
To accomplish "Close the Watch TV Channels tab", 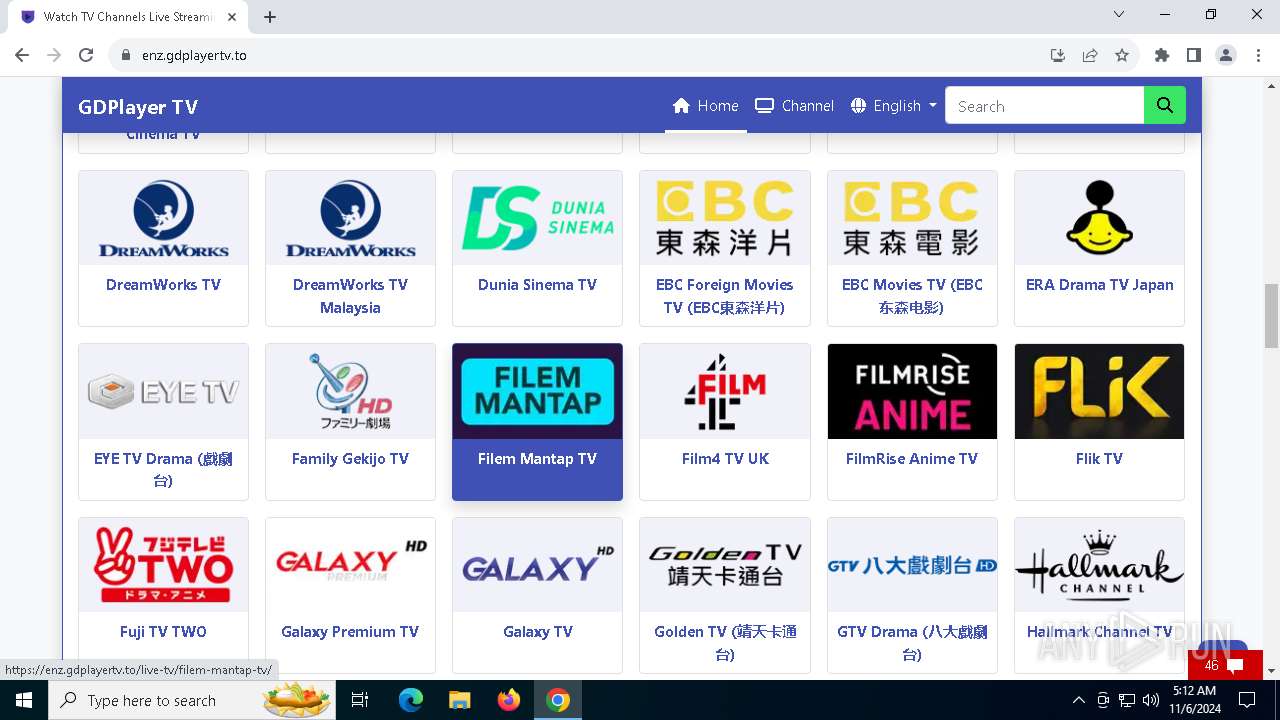I will point(231,17).
